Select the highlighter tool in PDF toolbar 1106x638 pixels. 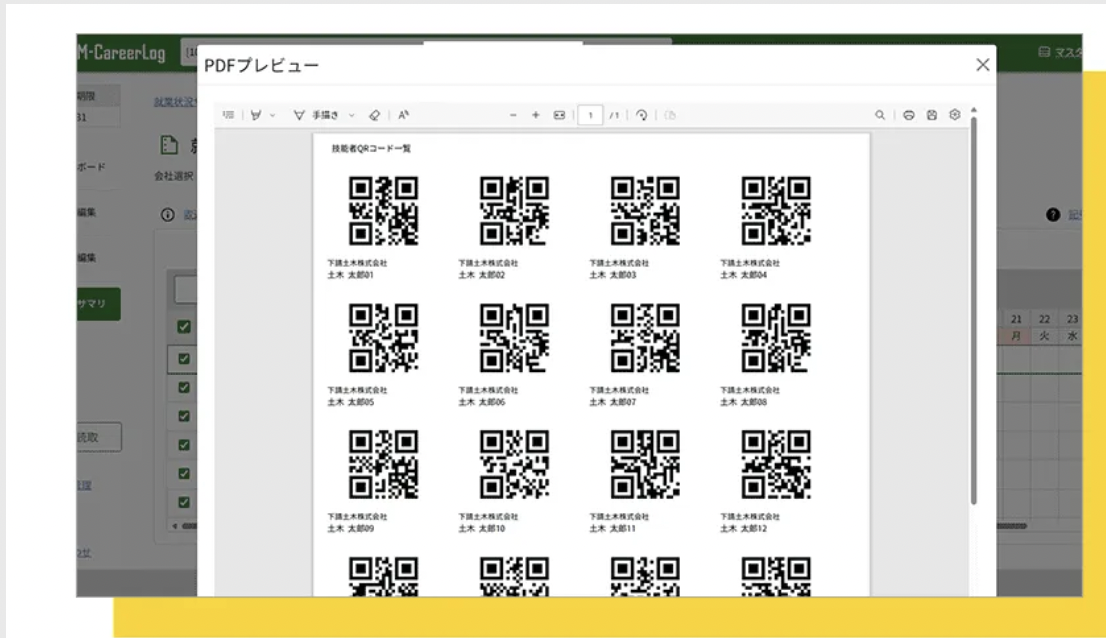point(256,115)
